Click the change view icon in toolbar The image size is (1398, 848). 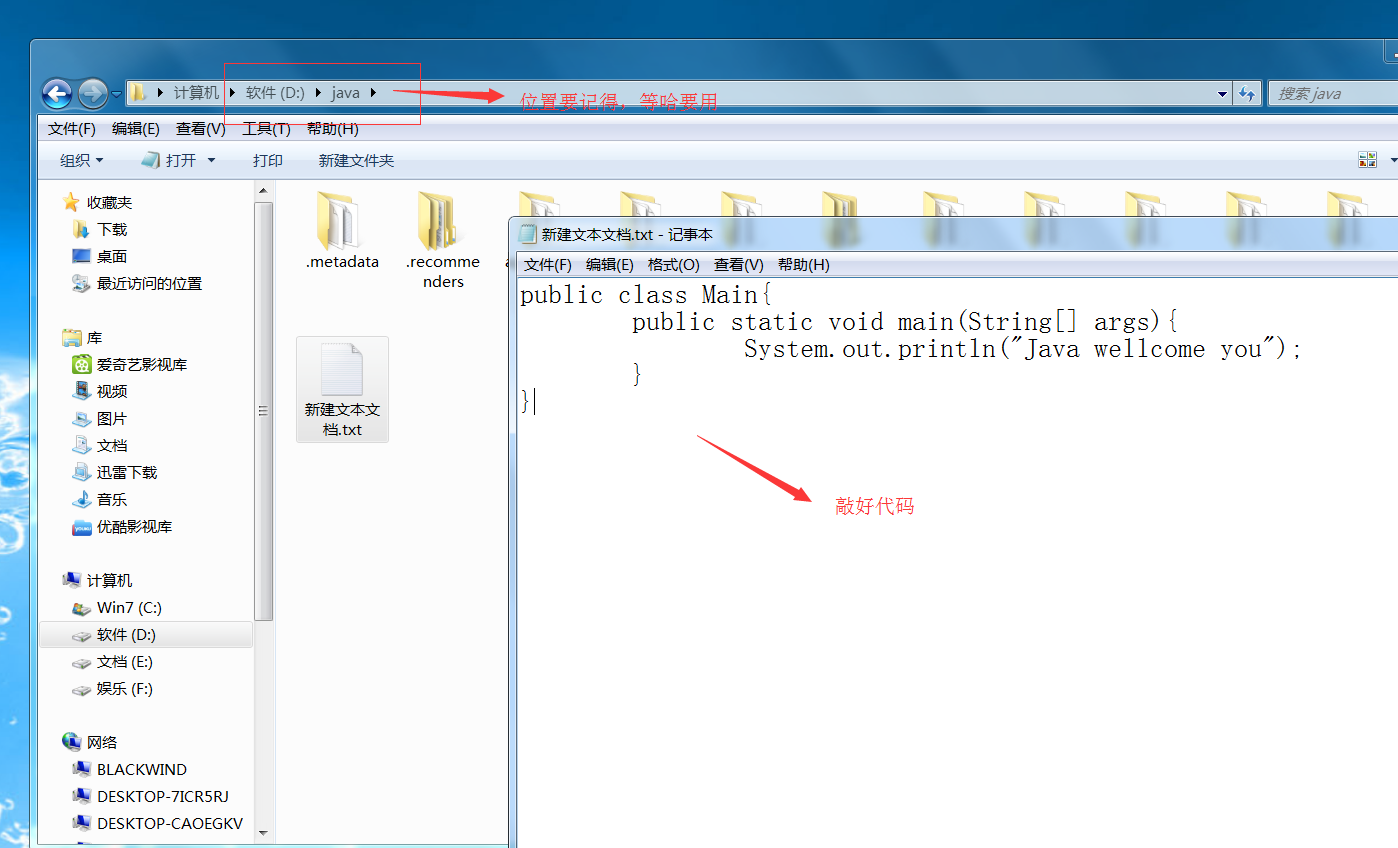click(x=1367, y=160)
